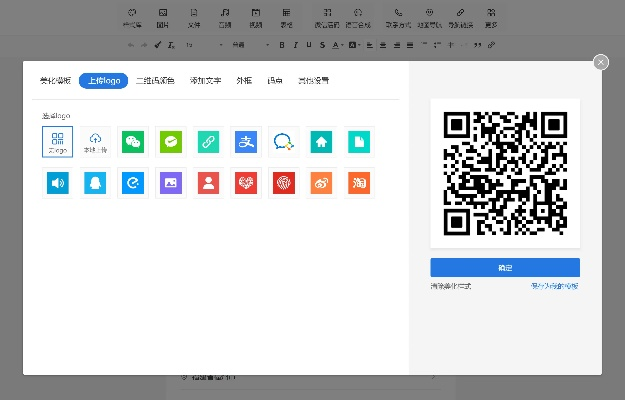Image resolution: width=625 pixels, height=400 pixels.
Task: Click the blue 确定 confirm button
Action: click(x=505, y=268)
